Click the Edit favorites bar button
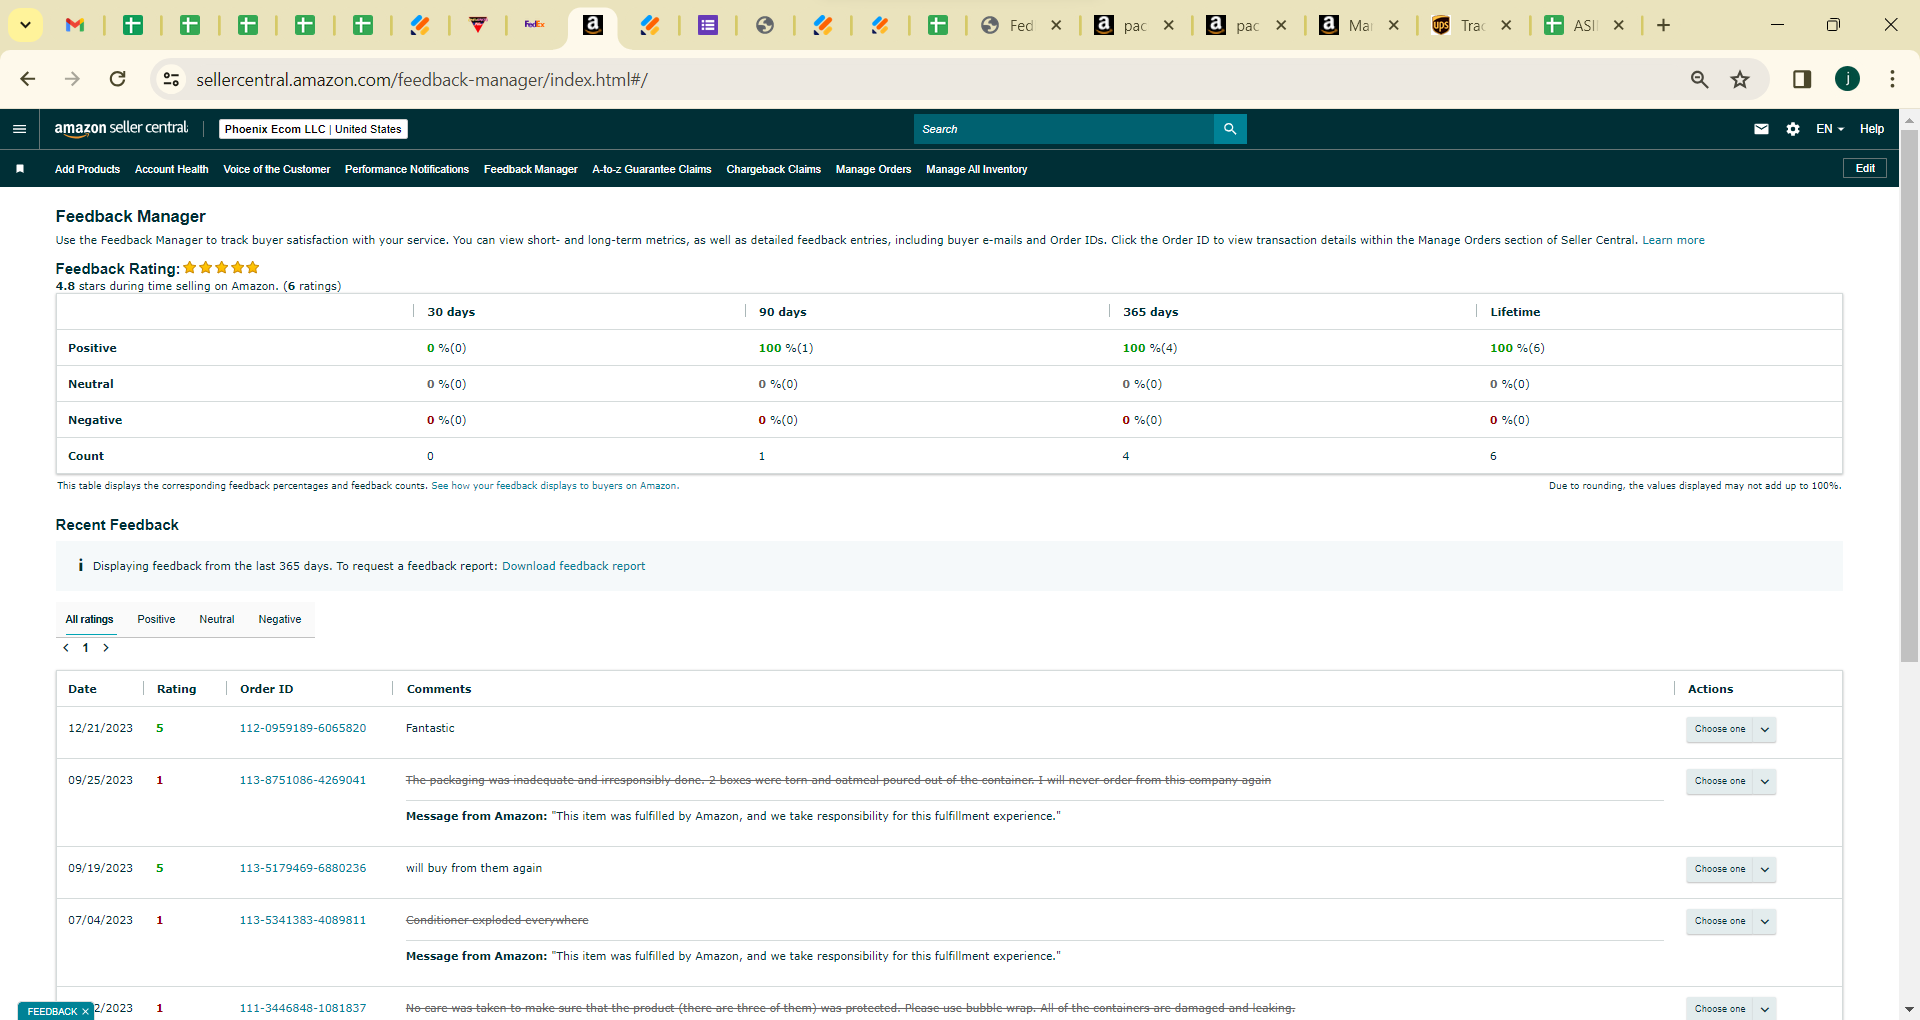The height and width of the screenshot is (1020, 1920). coord(1865,168)
